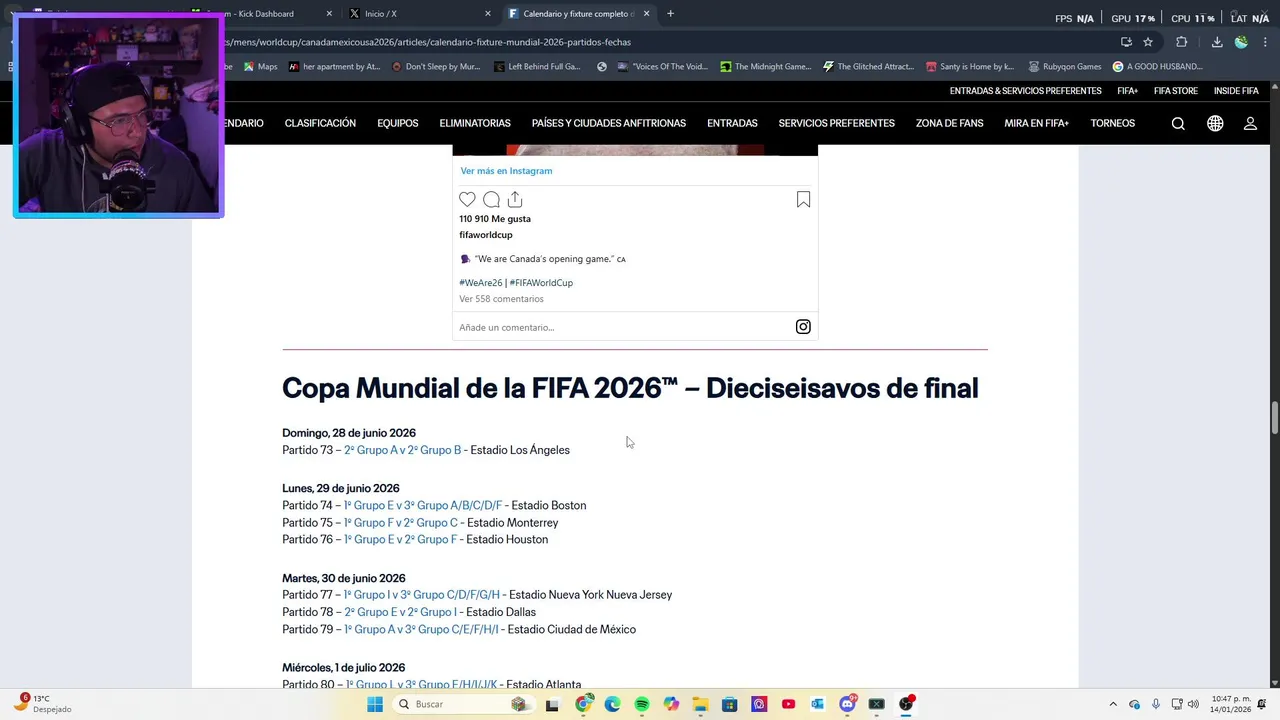Open the FIFA STORE link
This screenshot has width=1280, height=720.
(x=1176, y=91)
